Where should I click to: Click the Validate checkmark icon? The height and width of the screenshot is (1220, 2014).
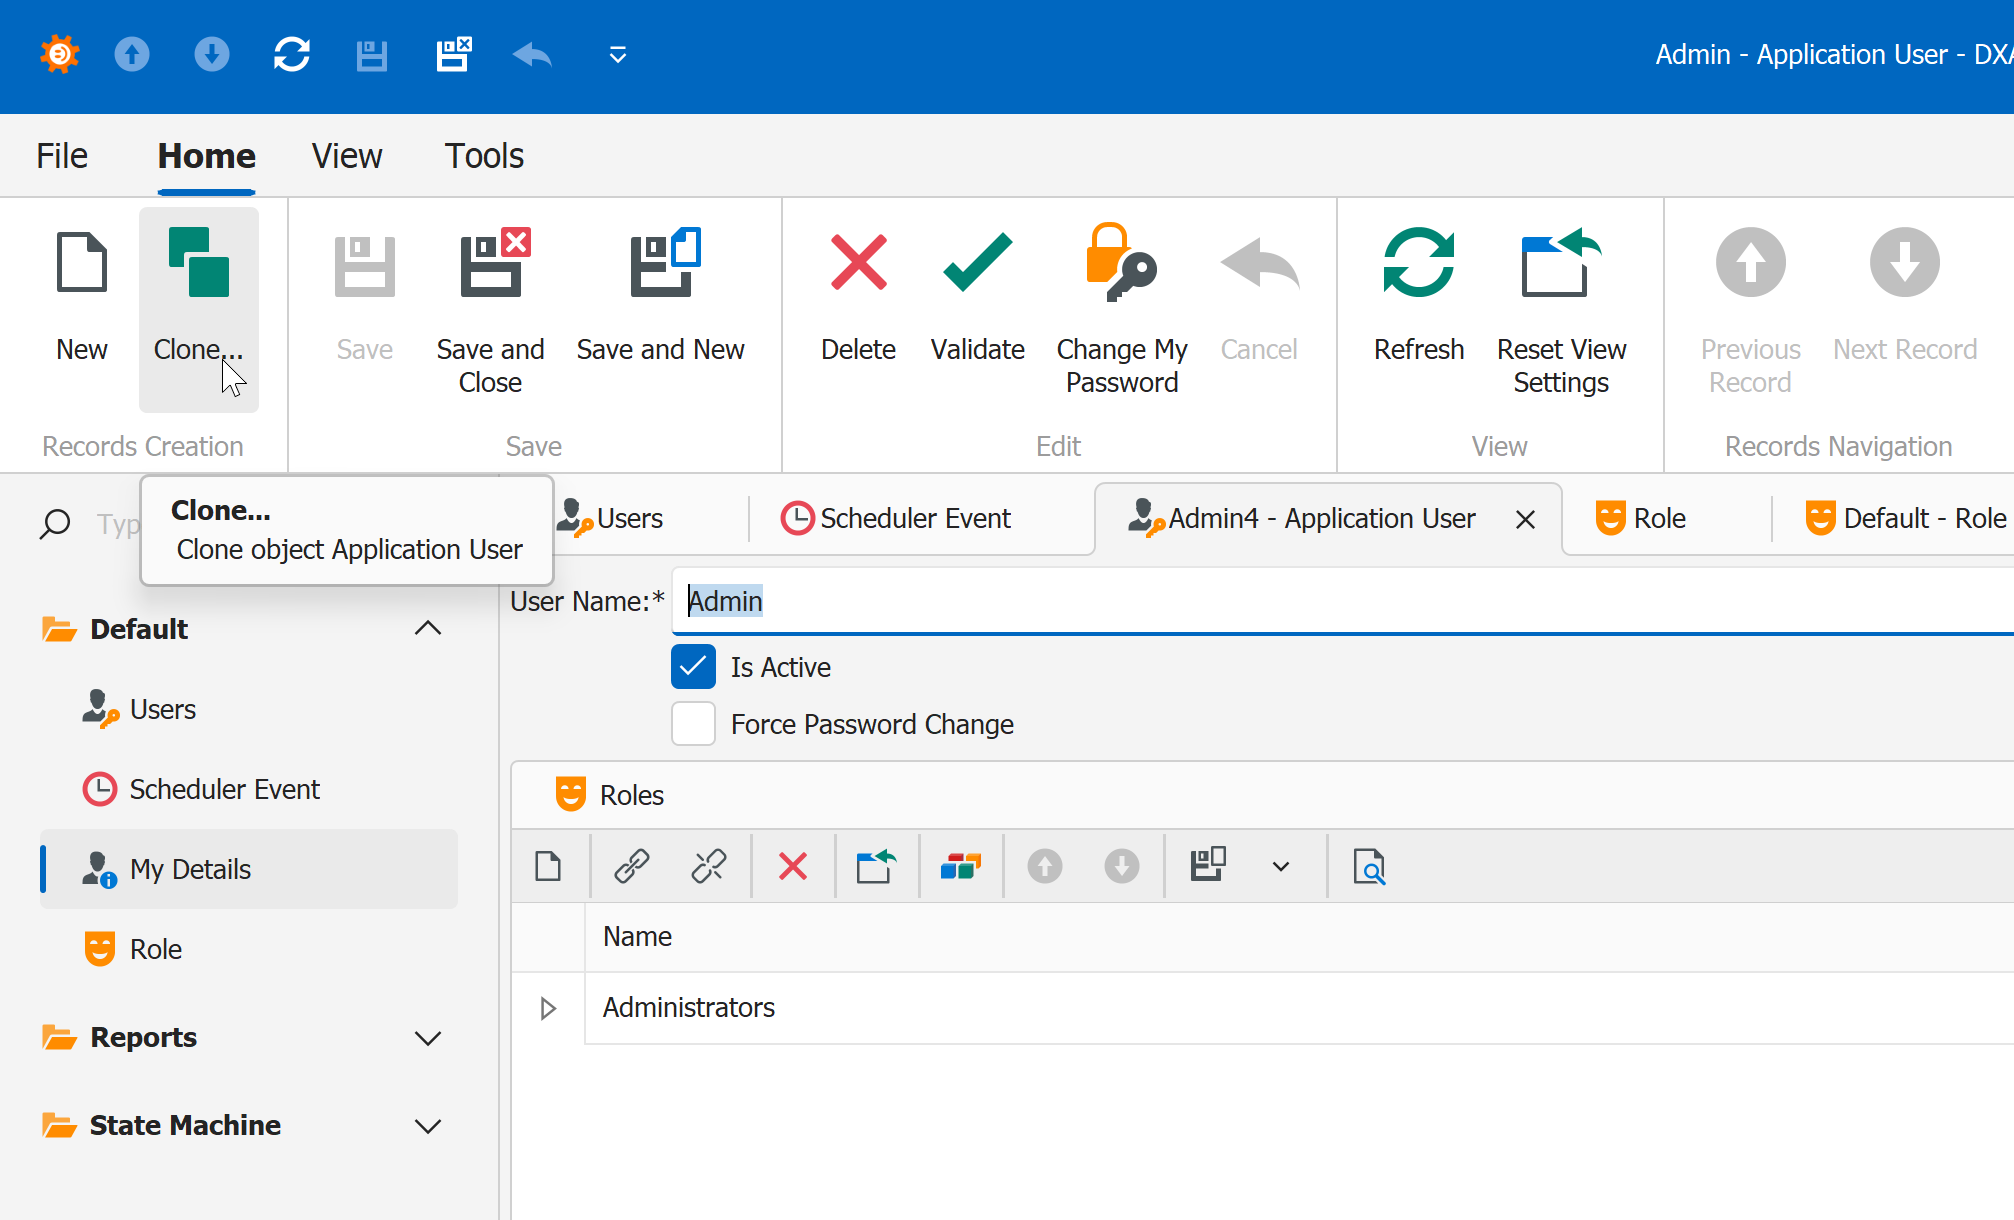[977, 263]
